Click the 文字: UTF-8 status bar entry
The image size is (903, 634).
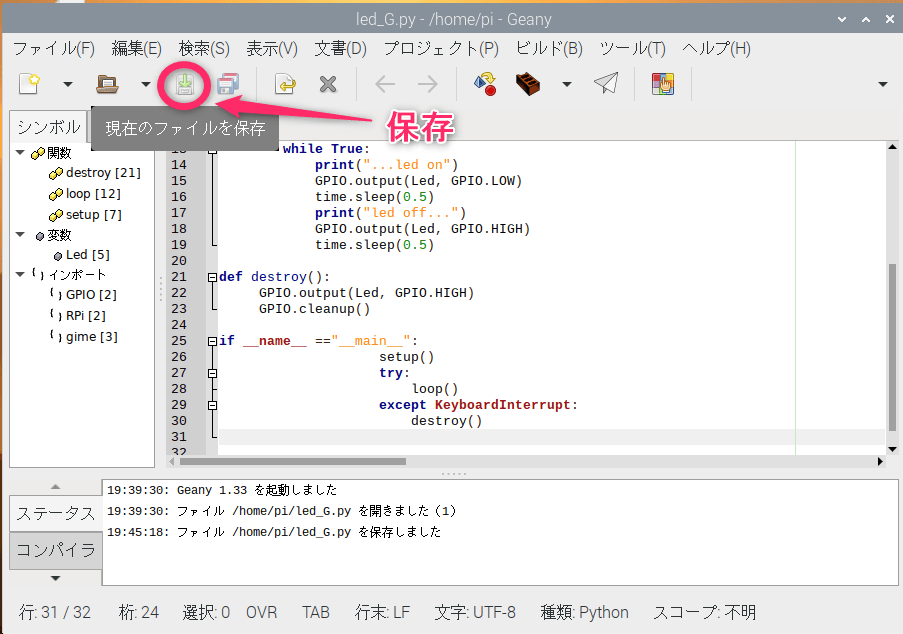475,612
